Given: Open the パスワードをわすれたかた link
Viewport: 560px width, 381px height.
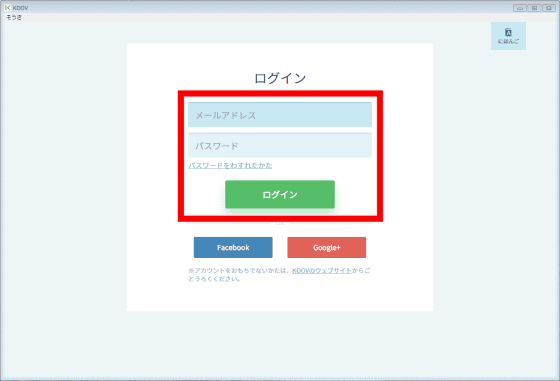Looking at the screenshot, I should click(230, 165).
